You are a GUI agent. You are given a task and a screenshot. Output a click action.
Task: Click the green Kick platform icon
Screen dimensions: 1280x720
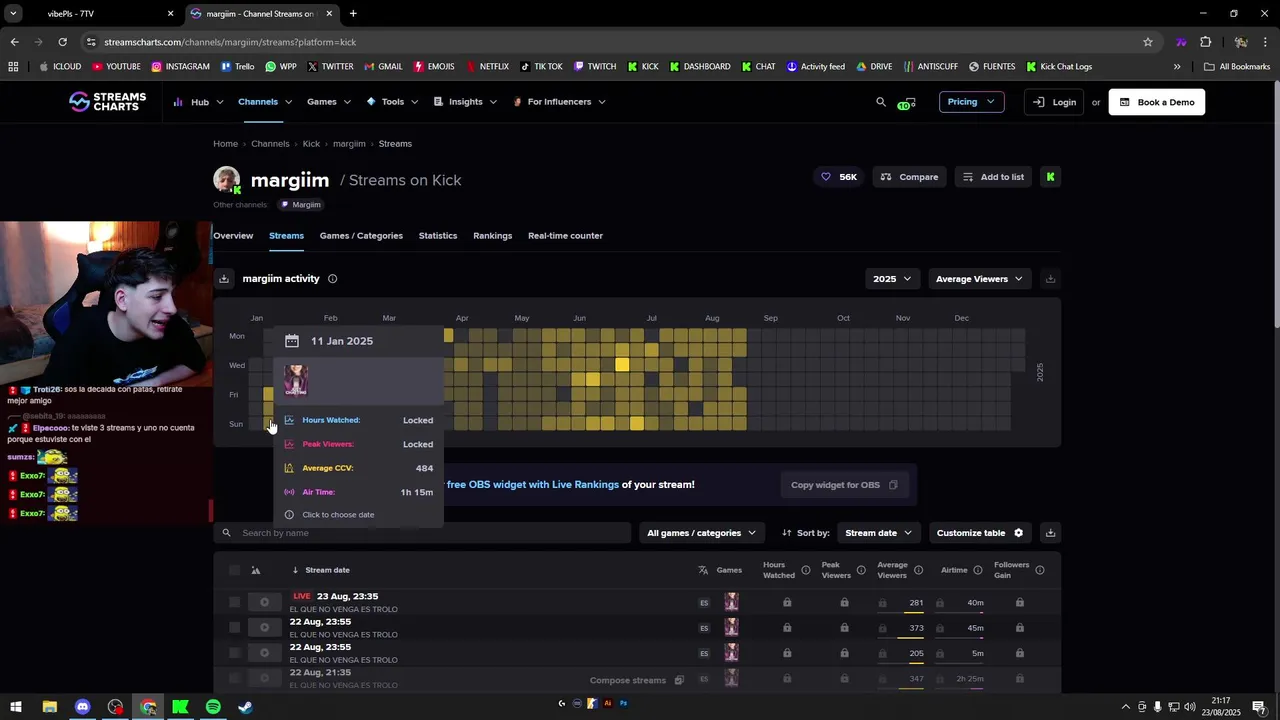pyautogui.click(x=1050, y=177)
